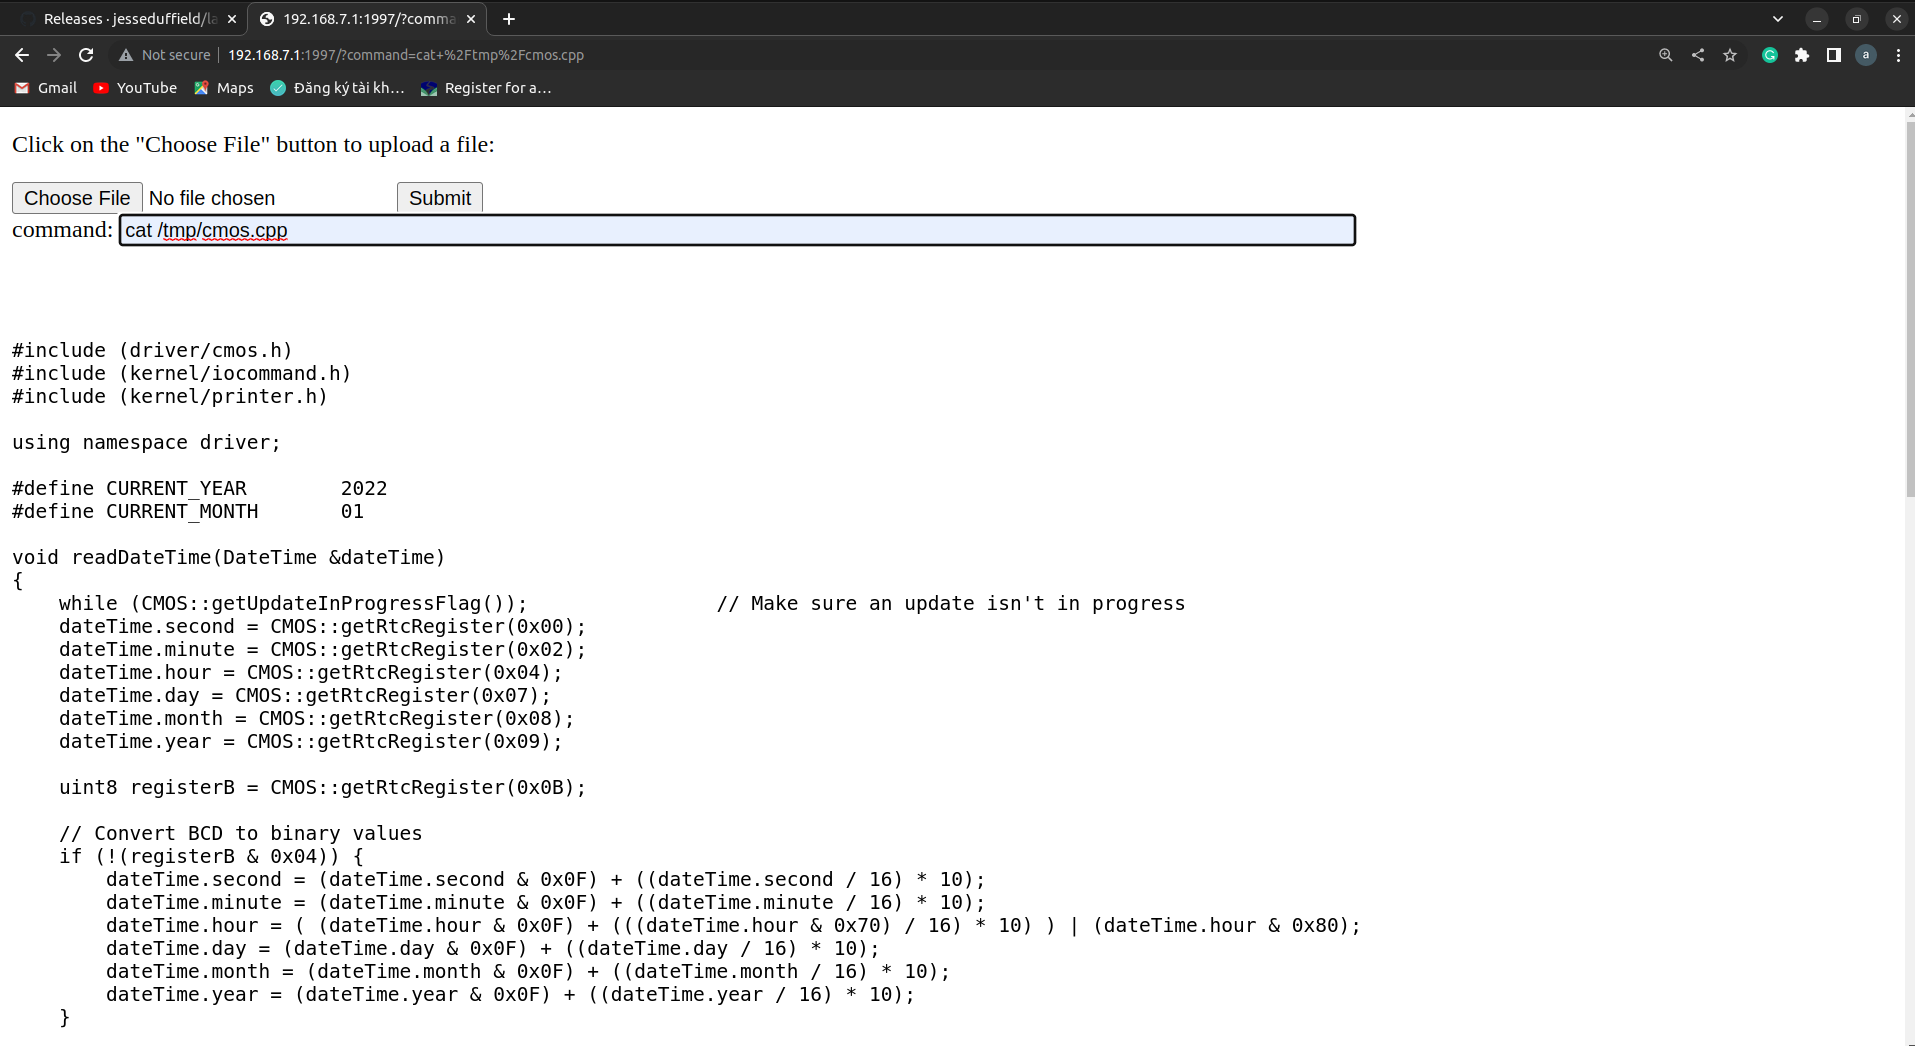Open the Extensions puzzle icon

(x=1802, y=55)
